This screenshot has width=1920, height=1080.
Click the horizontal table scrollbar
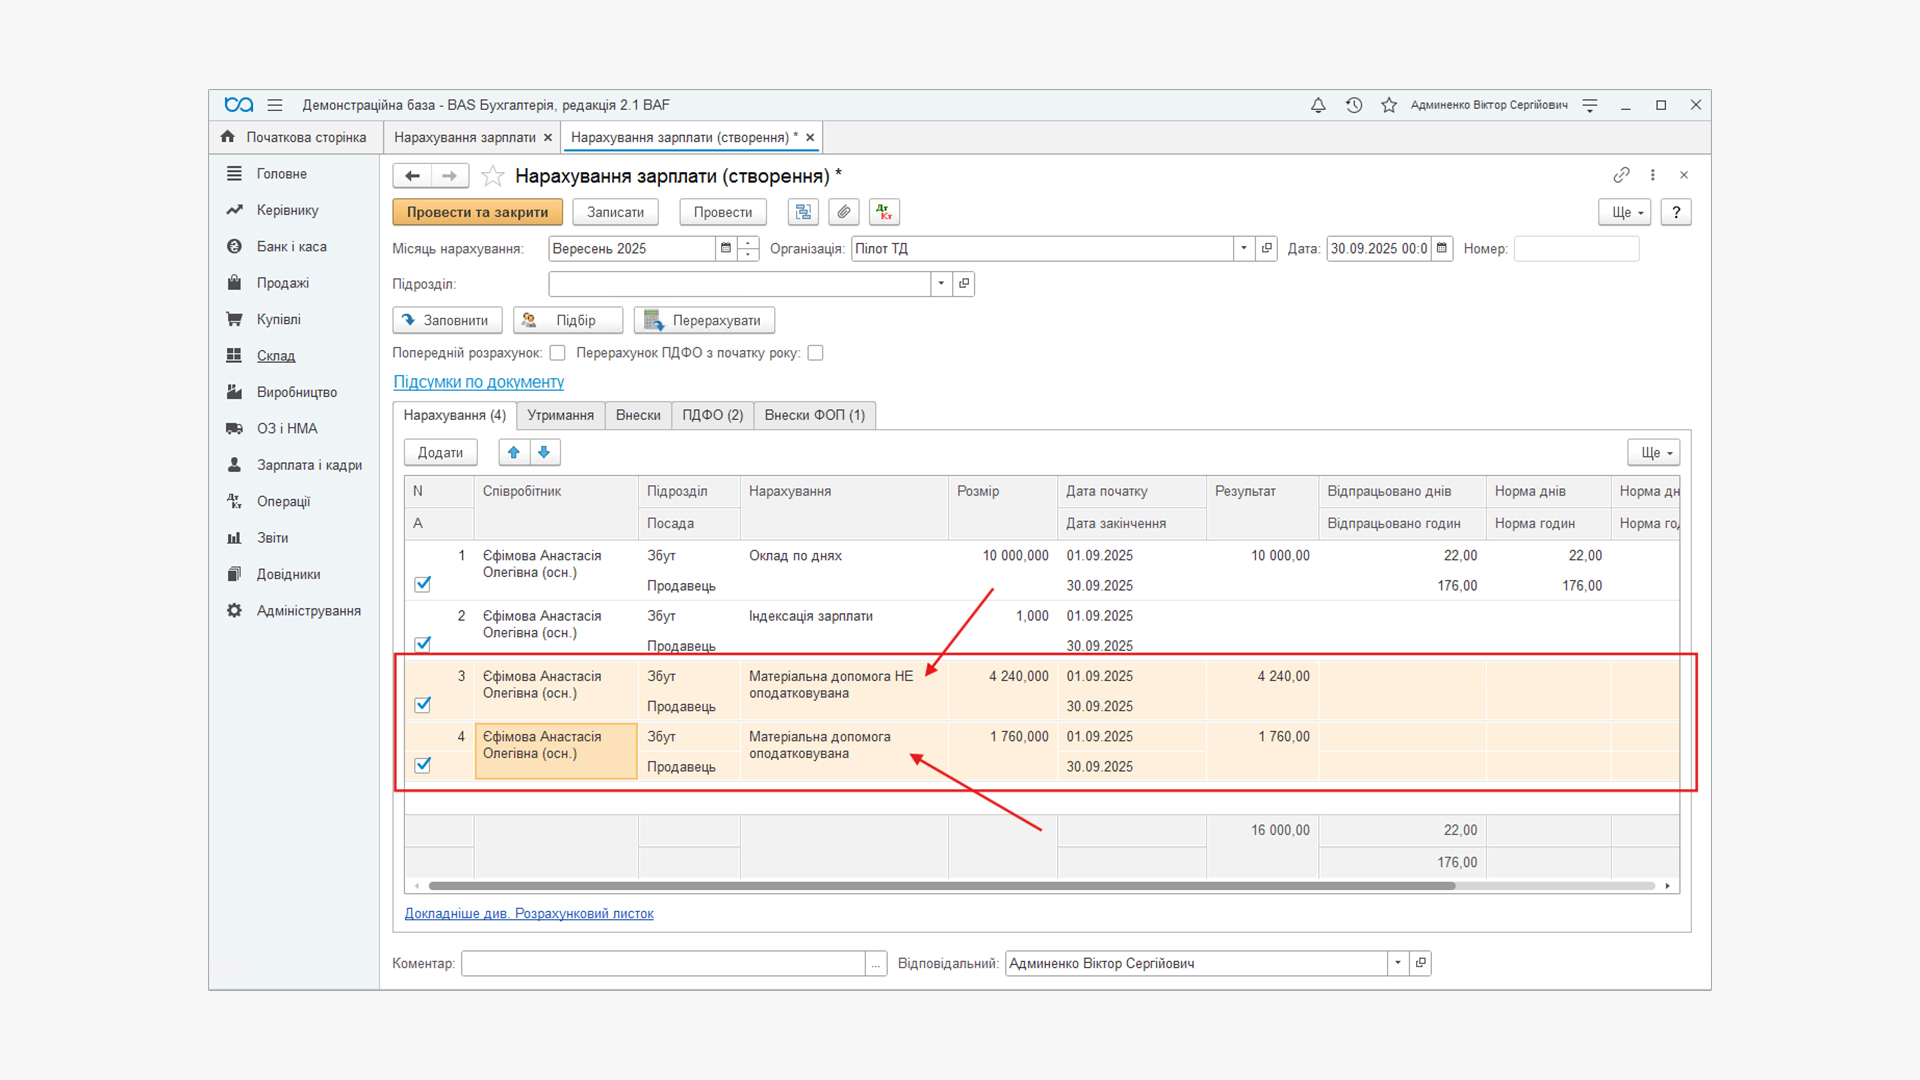click(940, 886)
